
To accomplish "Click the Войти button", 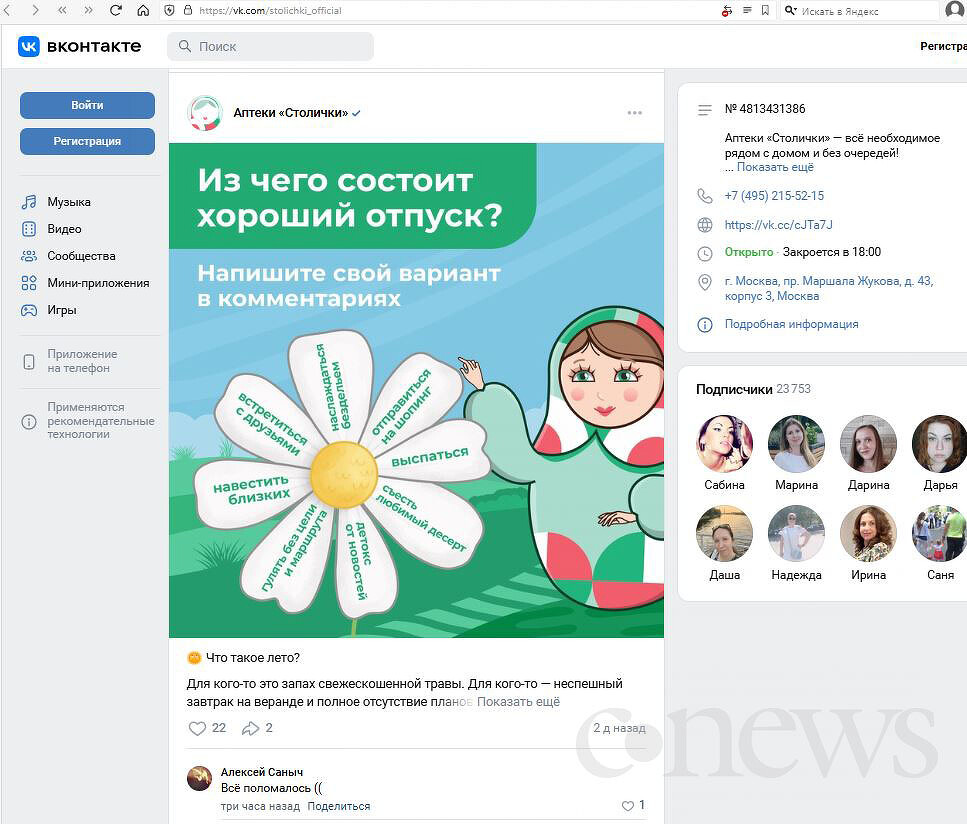I will pyautogui.click(x=87, y=105).
